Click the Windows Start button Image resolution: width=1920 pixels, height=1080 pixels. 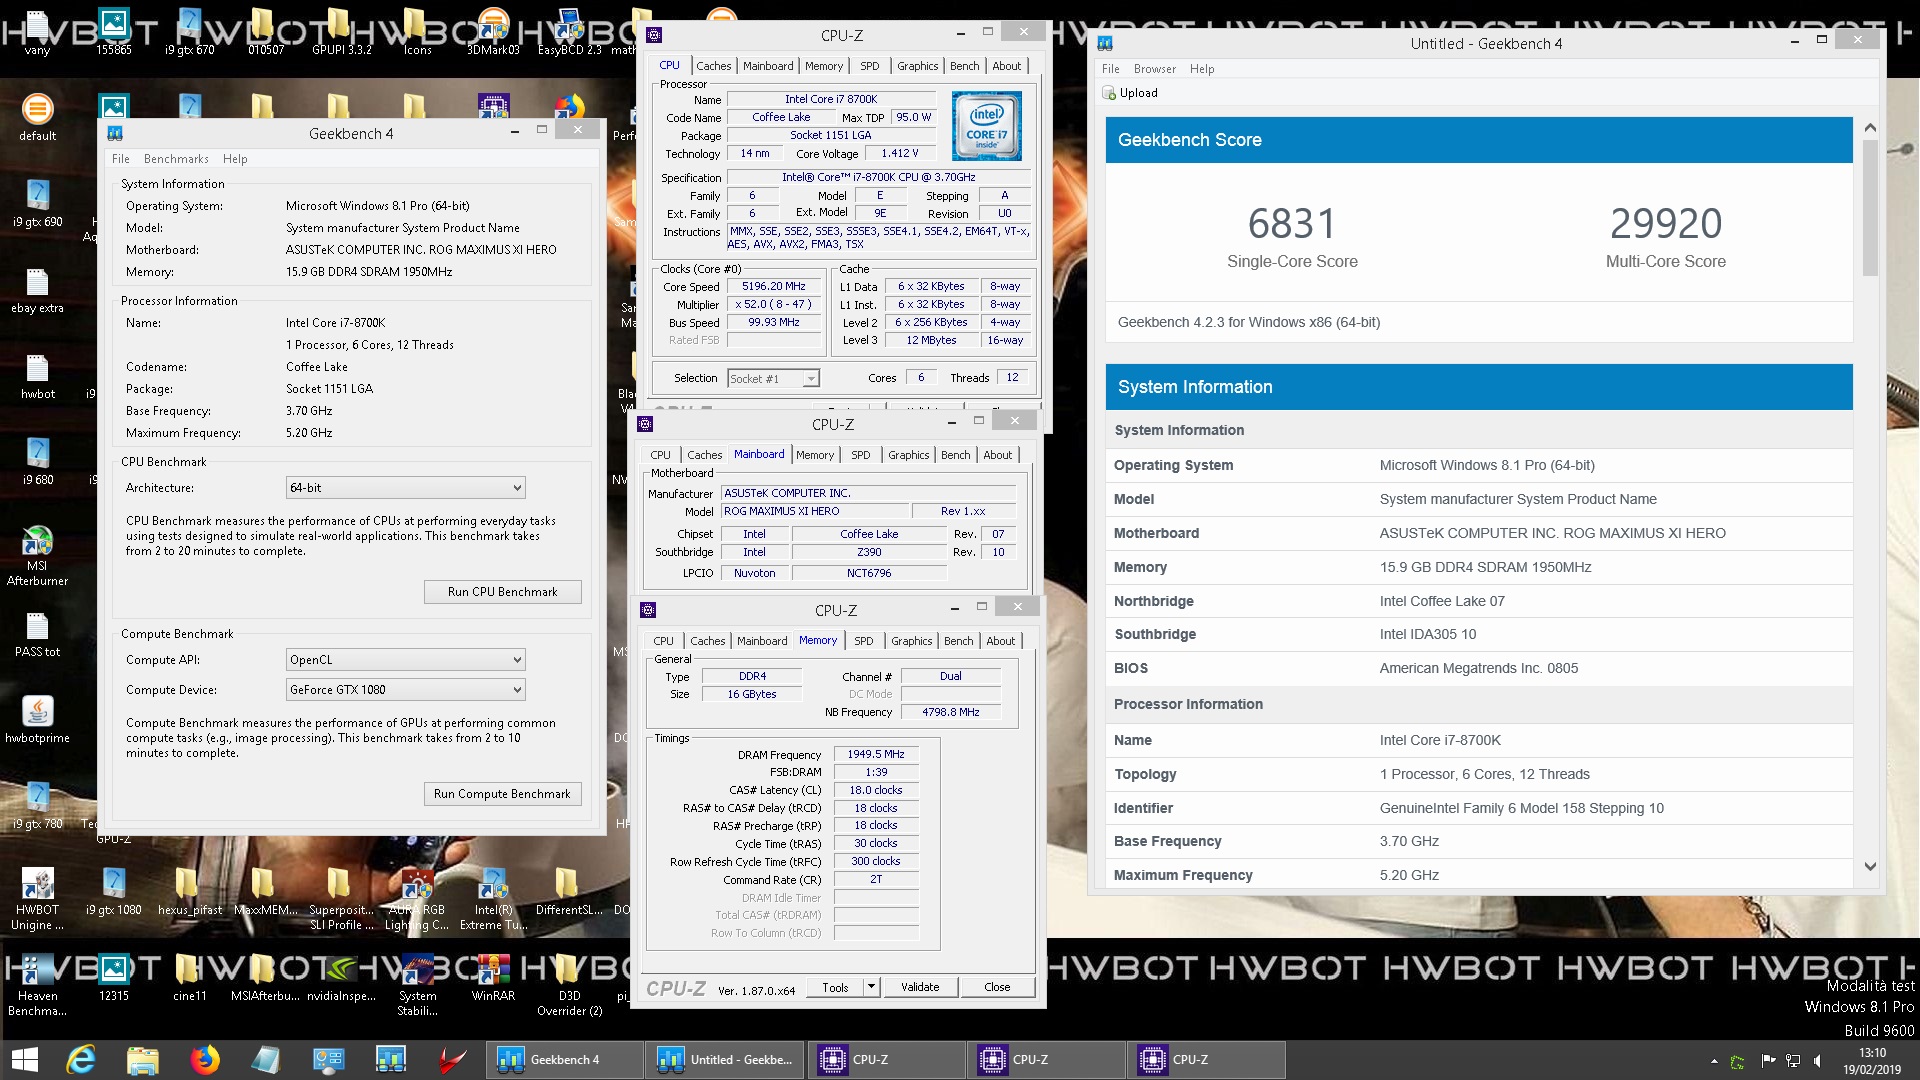pos(24,1059)
